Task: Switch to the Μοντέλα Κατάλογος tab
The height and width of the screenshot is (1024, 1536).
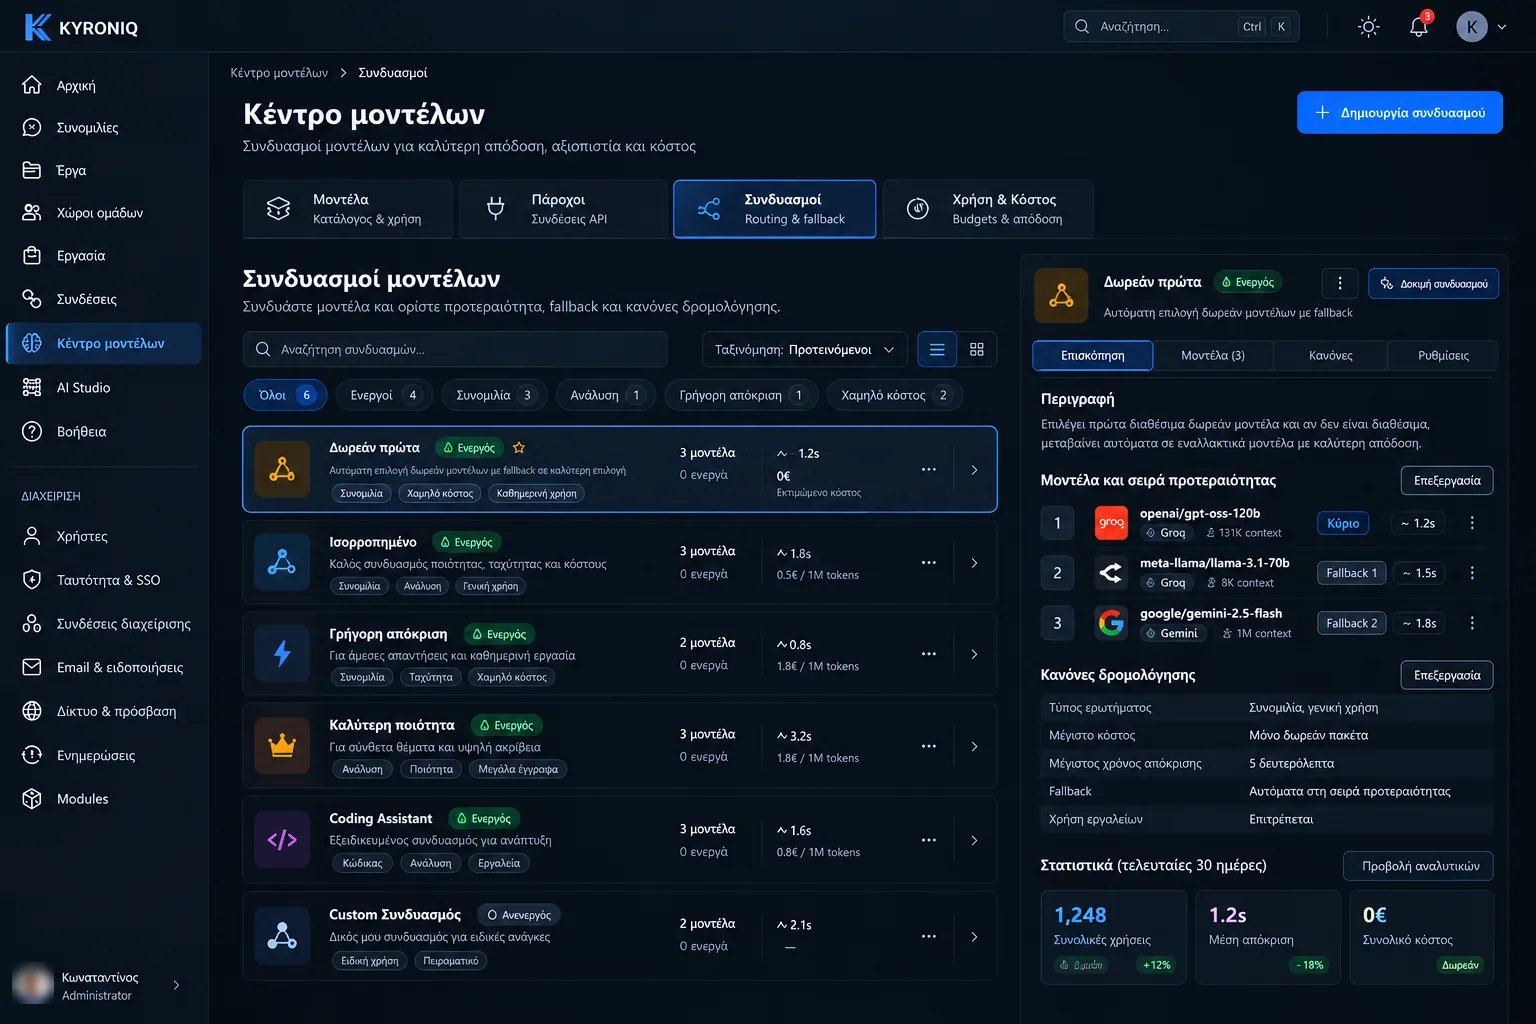Action: [348, 209]
